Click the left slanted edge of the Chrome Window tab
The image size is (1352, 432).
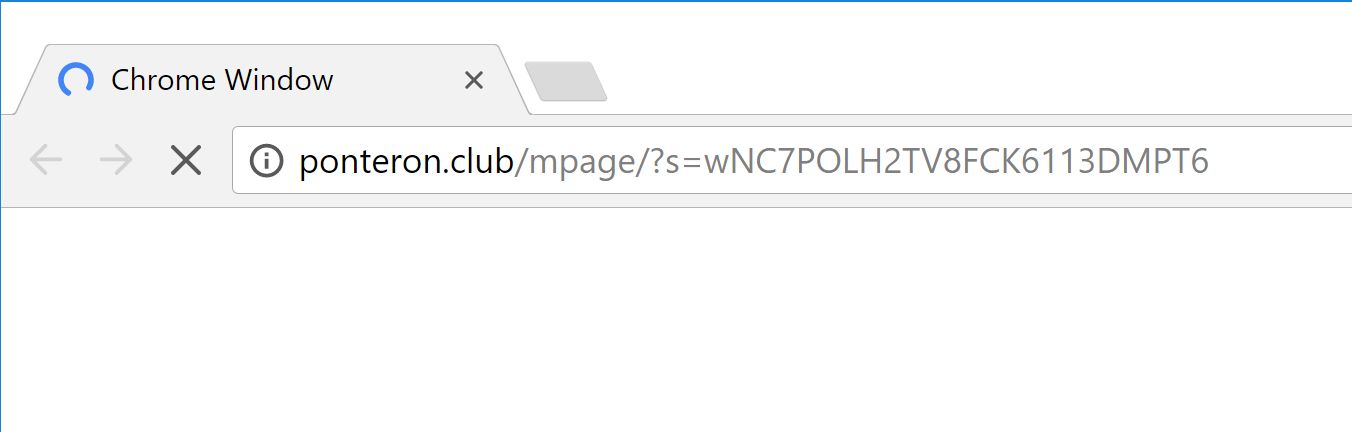click(x=28, y=80)
